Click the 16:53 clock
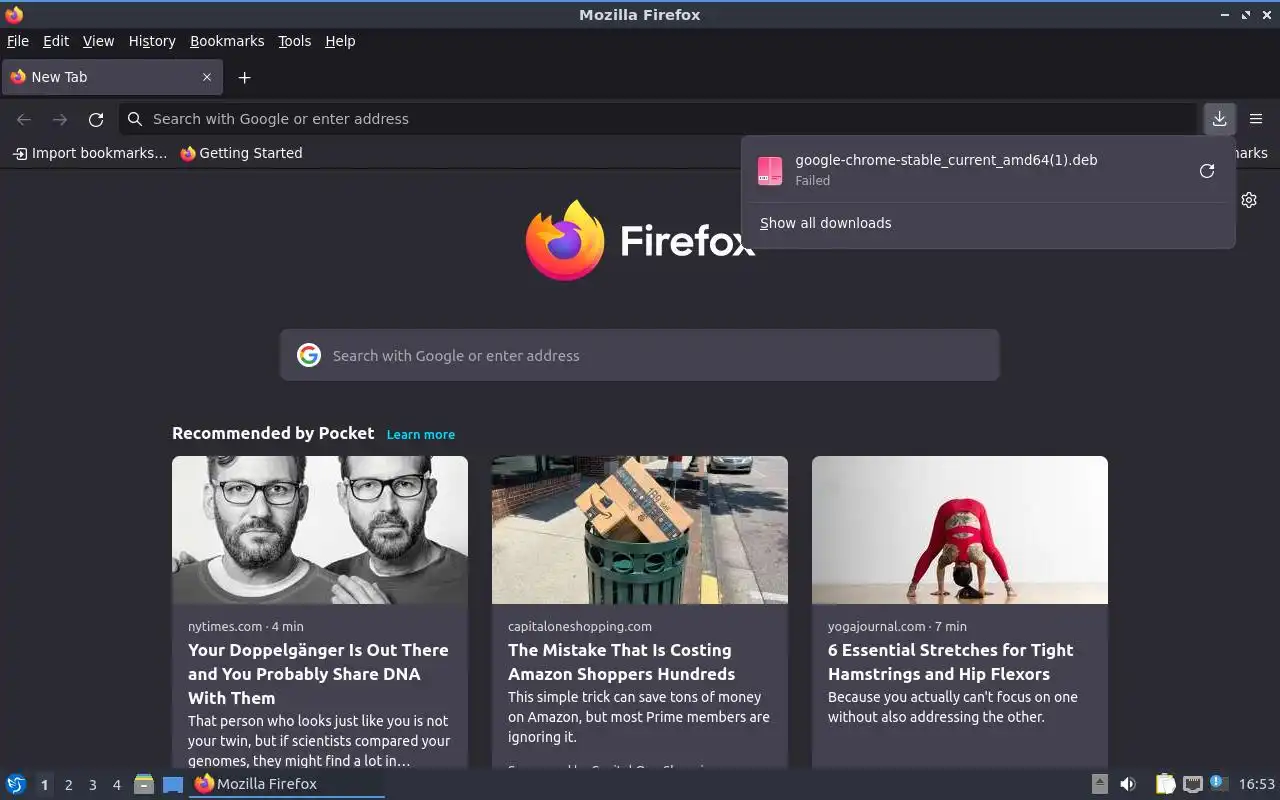Viewport: 1280px width, 800px height. tap(1256, 784)
